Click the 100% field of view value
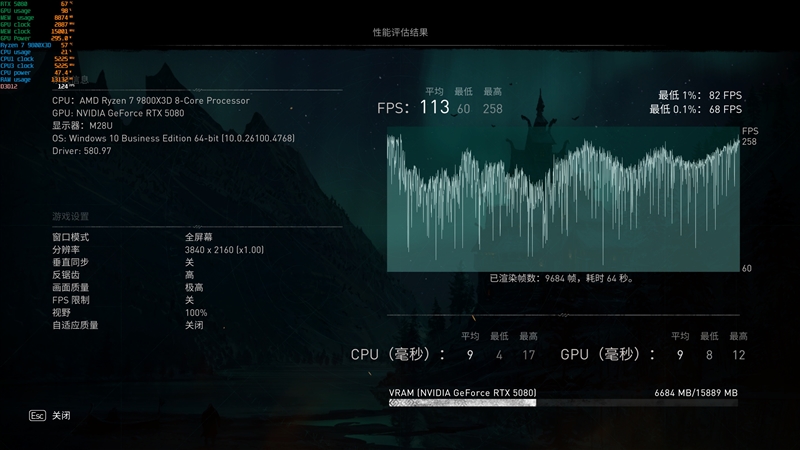This screenshot has width=800, height=450. [196, 313]
